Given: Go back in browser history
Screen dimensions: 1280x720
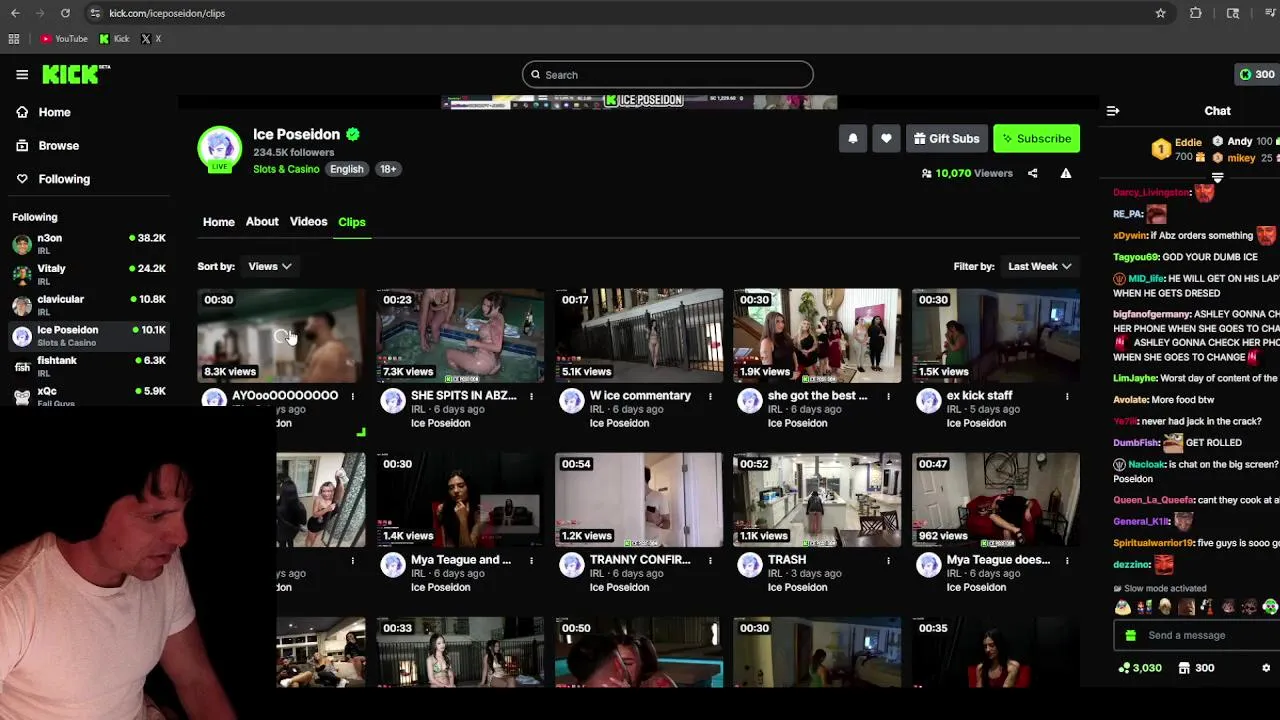Looking at the screenshot, I should pyautogui.click(x=15, y=13).
